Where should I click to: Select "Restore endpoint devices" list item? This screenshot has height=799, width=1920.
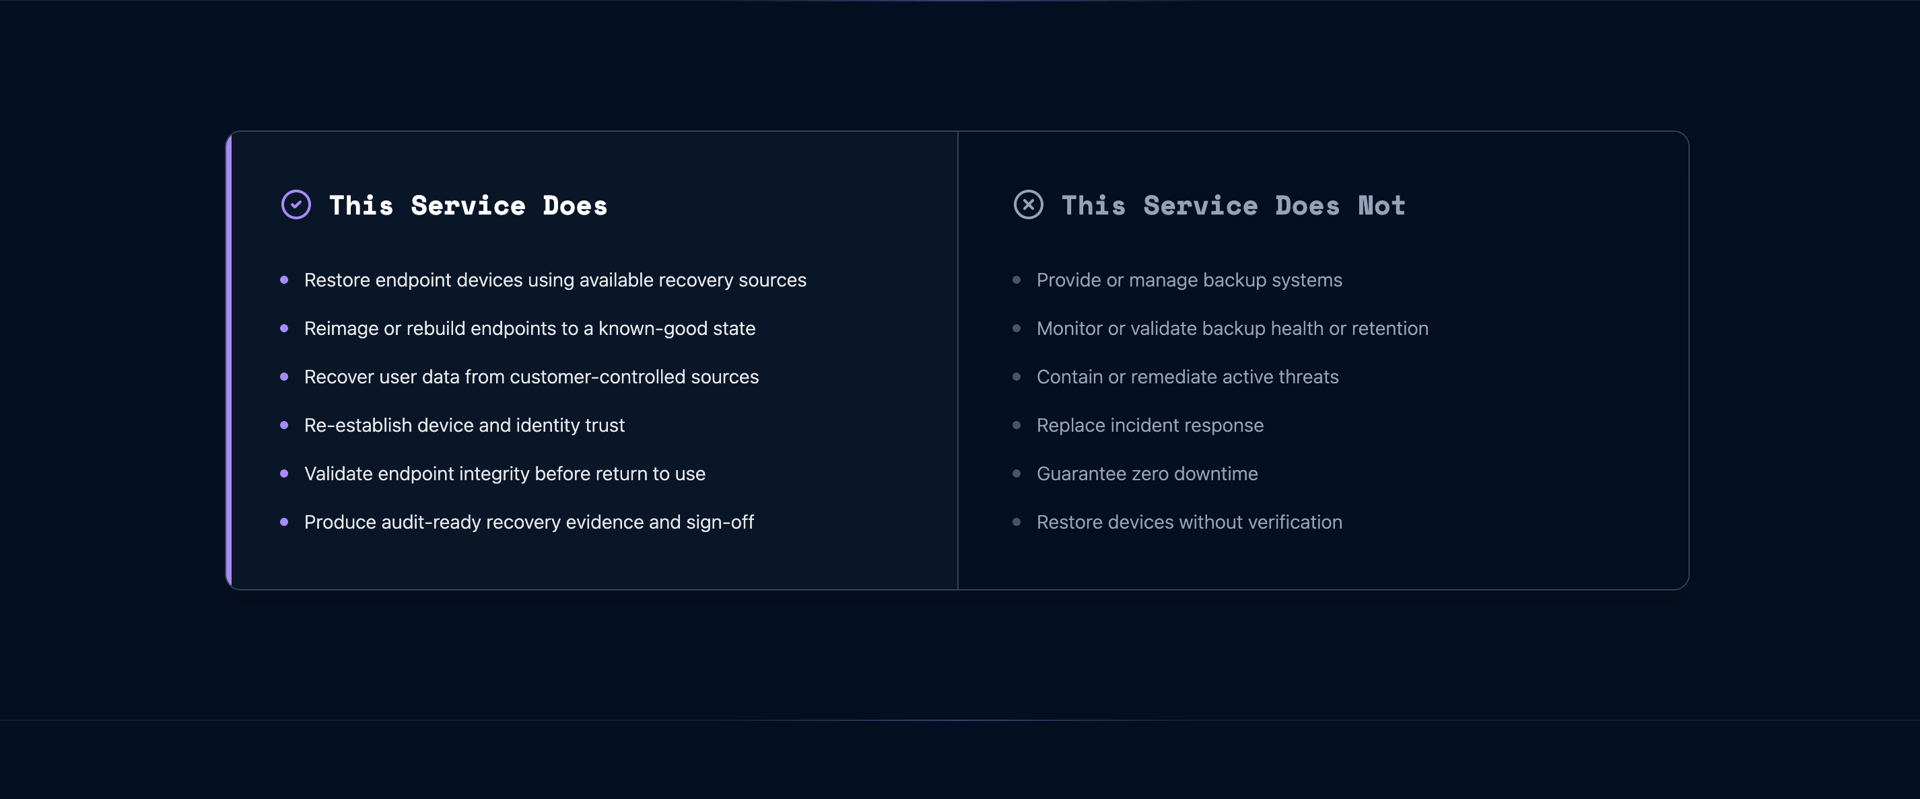tap(554, 280)
